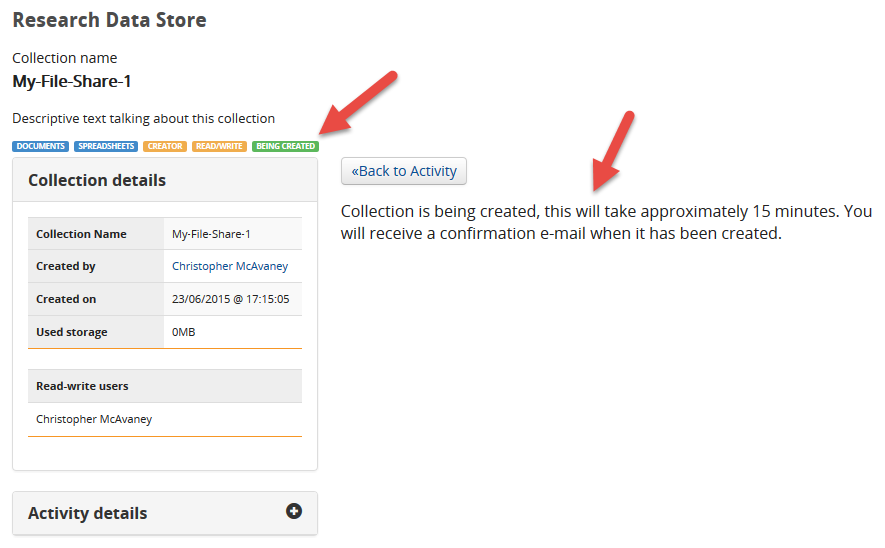Select the Collection Name value in table

[211, 234]
